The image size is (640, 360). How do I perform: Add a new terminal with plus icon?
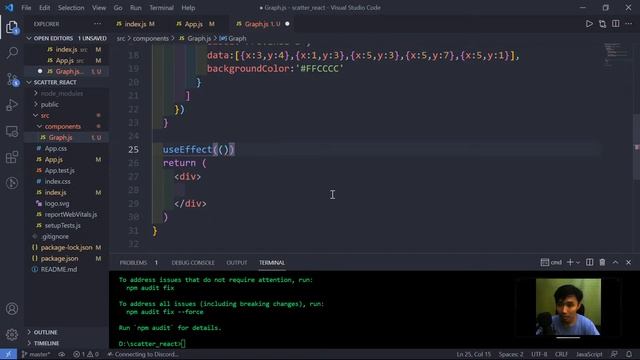tap(570, 262)
